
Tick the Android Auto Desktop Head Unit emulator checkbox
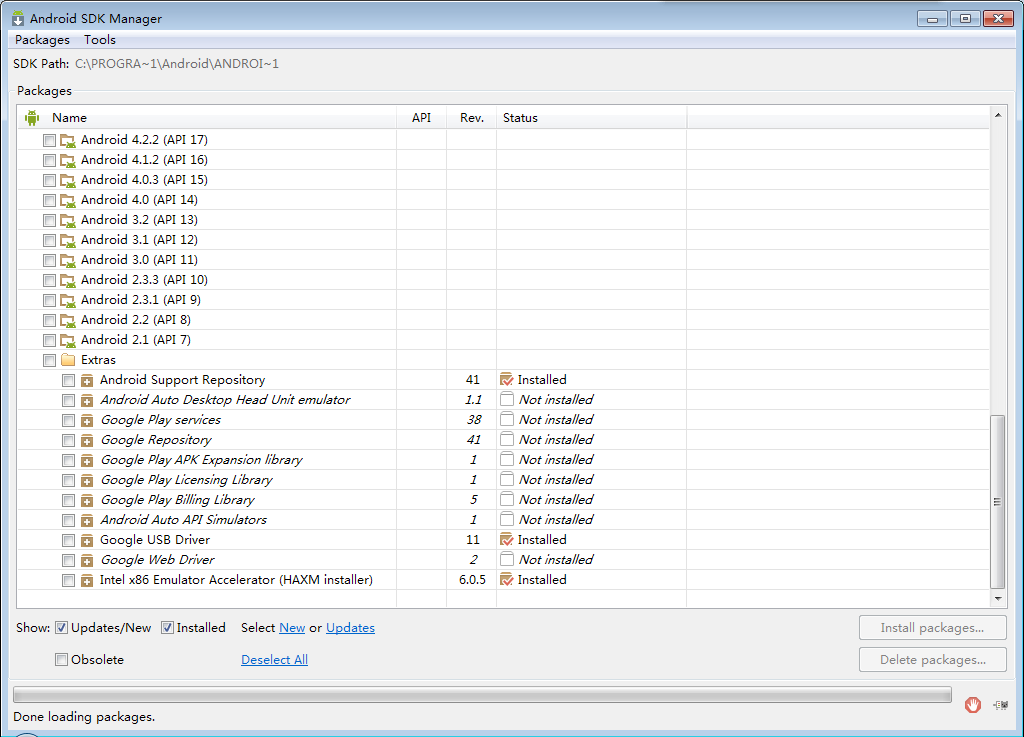click(x=68, y=400)
